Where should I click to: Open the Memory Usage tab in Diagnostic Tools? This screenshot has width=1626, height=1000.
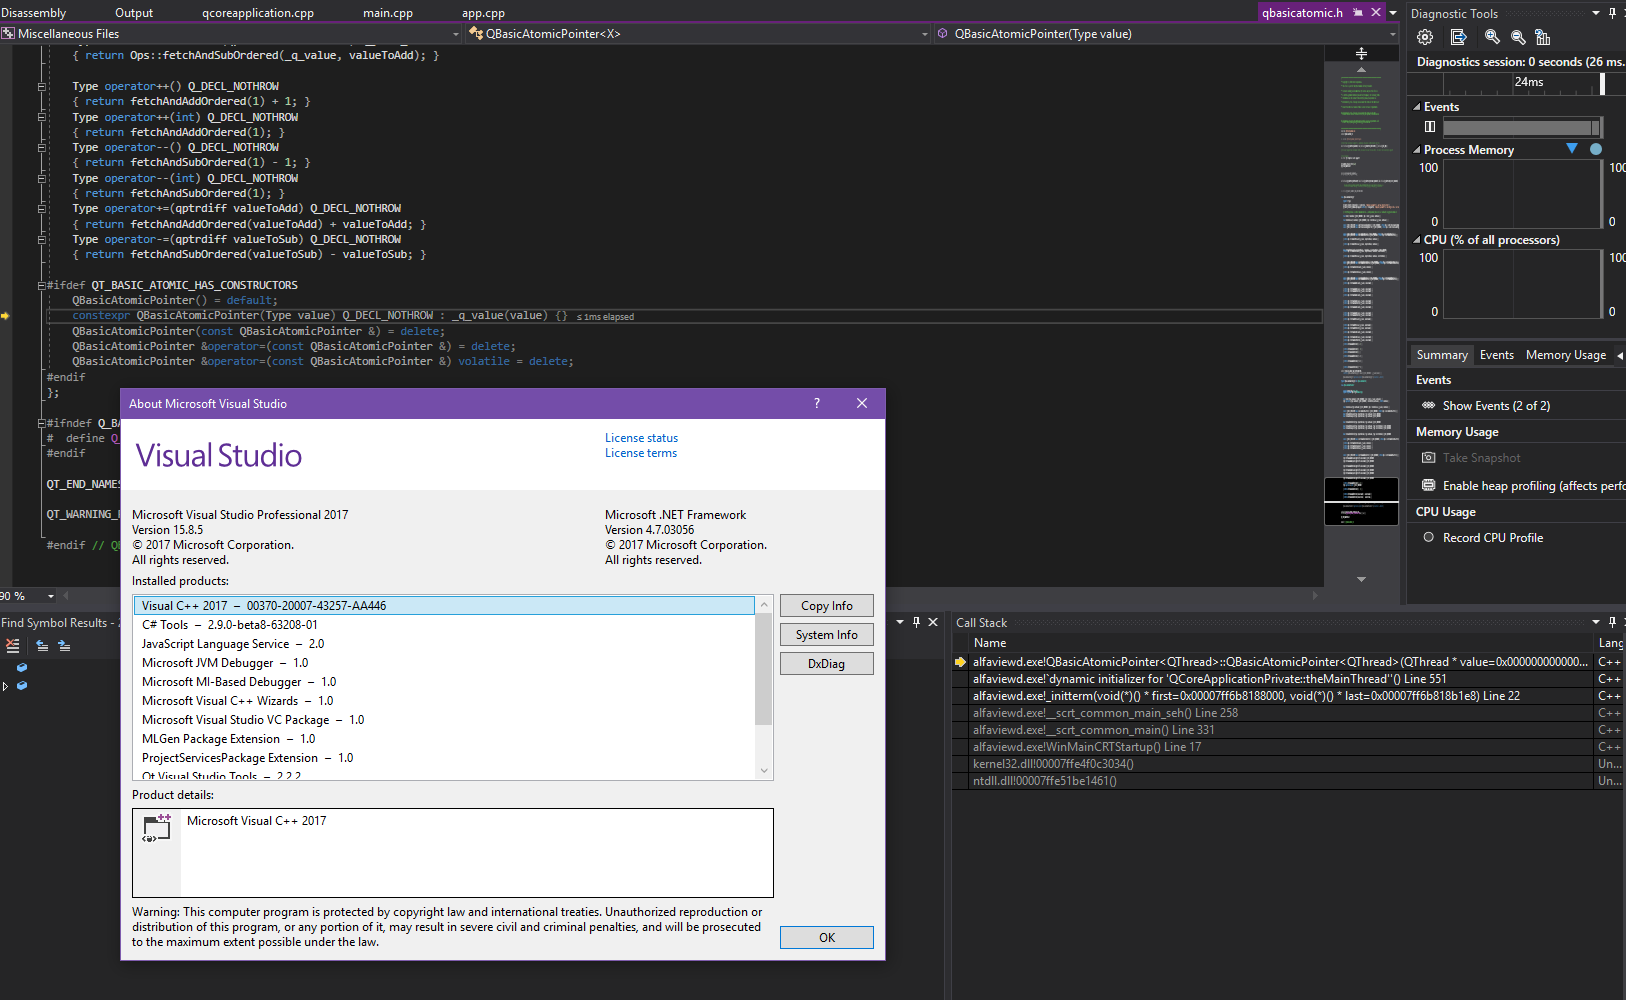(x=1565, y=355)
